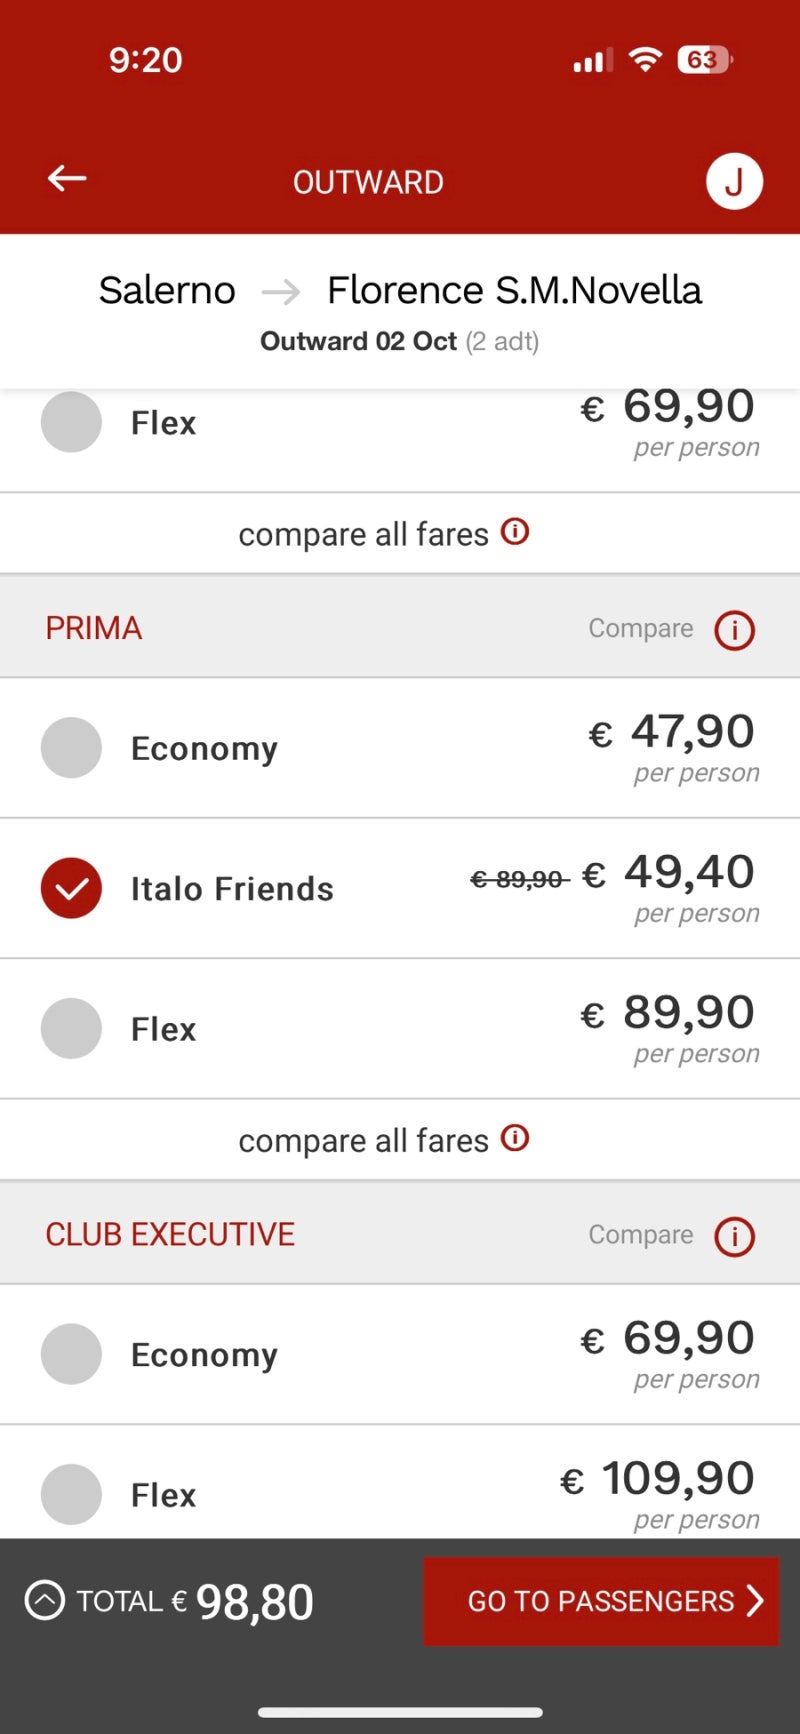Choose the Prima Flex €89,90 radio button
Viewport: 800px width, 1734px height.
pyautogui.click(x=71, y=1028)
